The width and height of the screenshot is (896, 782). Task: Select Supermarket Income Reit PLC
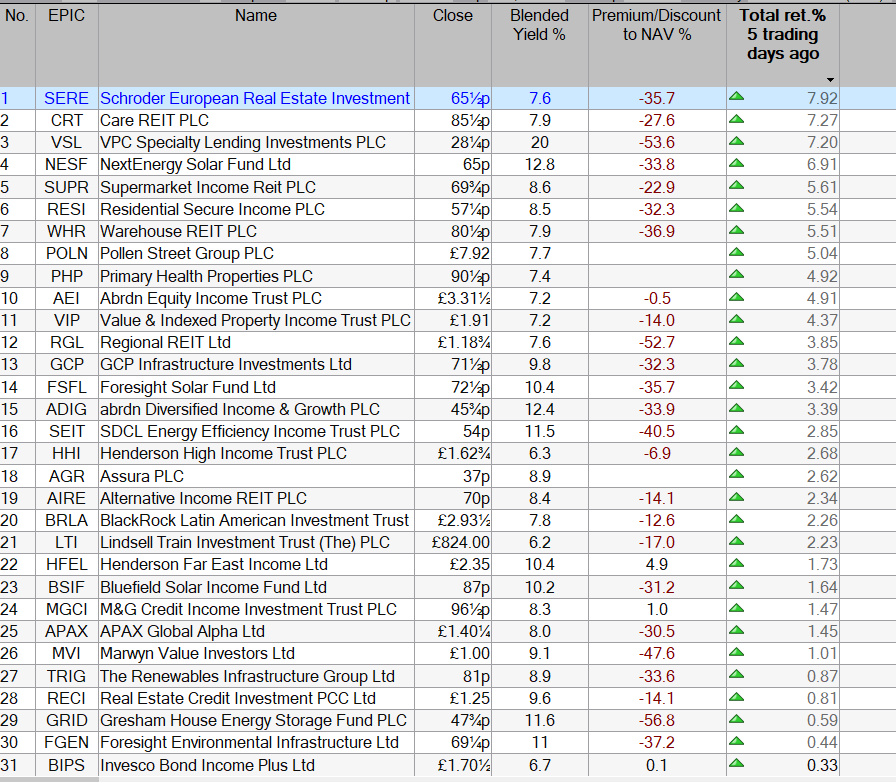pyautogui.click(x=208, y=187)
